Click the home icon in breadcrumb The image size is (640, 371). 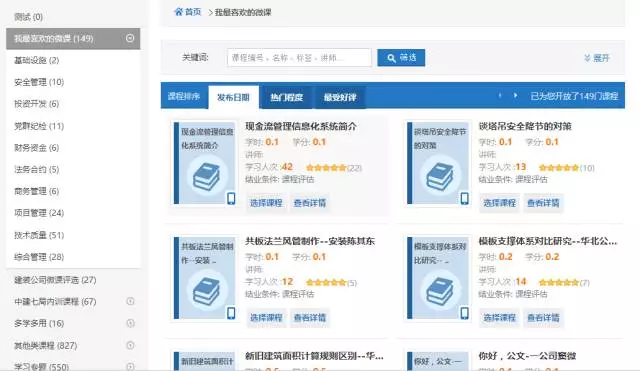click(x=178, y=12)
